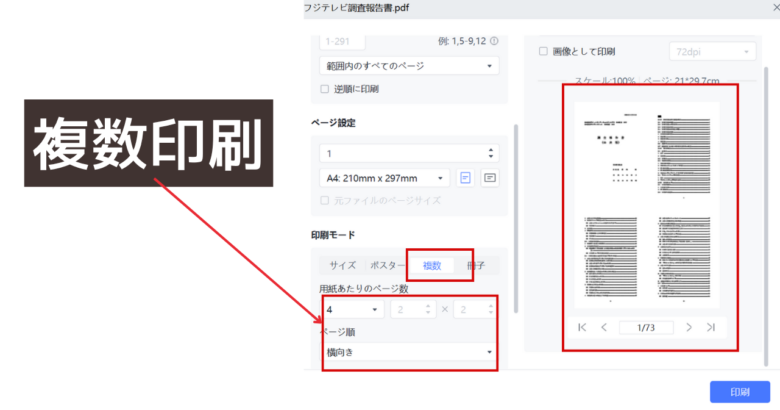Check 元ファイルのページサイズ option
The image size is (780, 410).
point(324,201)
